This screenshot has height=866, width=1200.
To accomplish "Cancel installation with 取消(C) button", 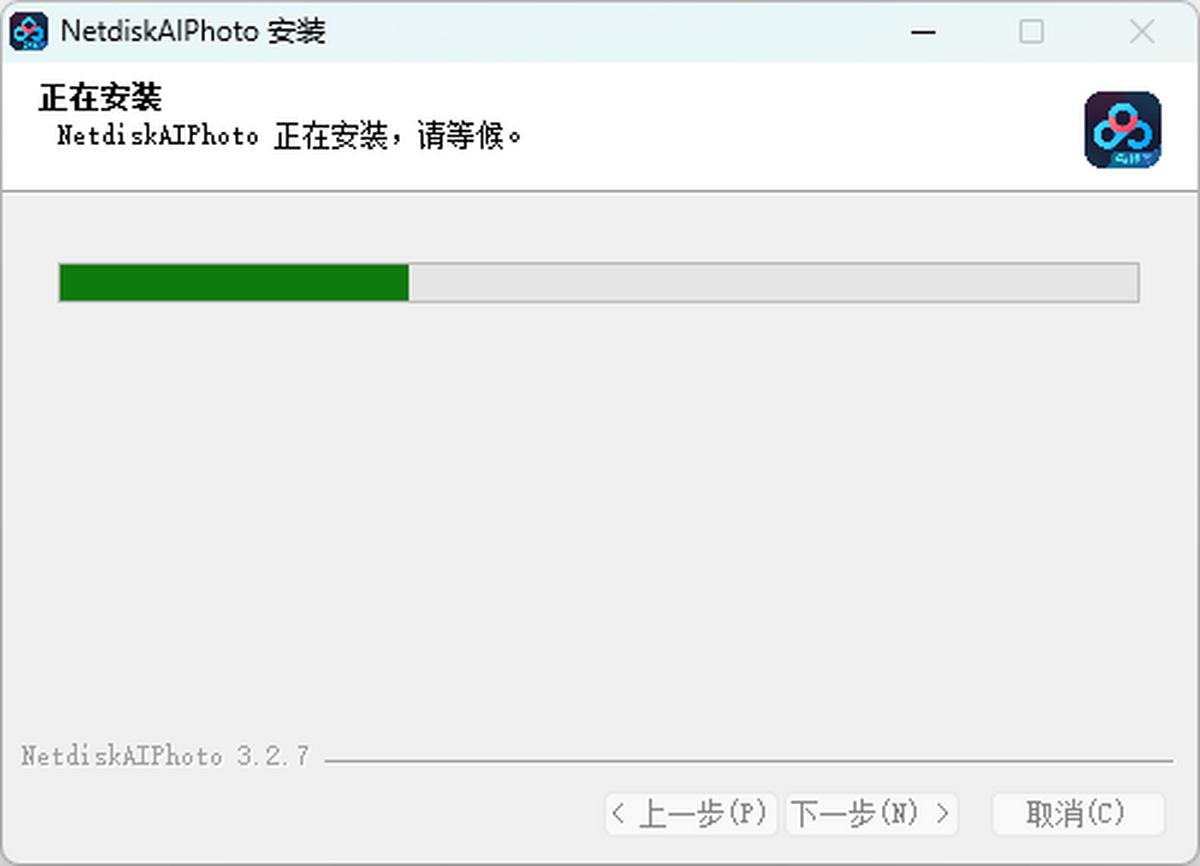I will 1078,814.
